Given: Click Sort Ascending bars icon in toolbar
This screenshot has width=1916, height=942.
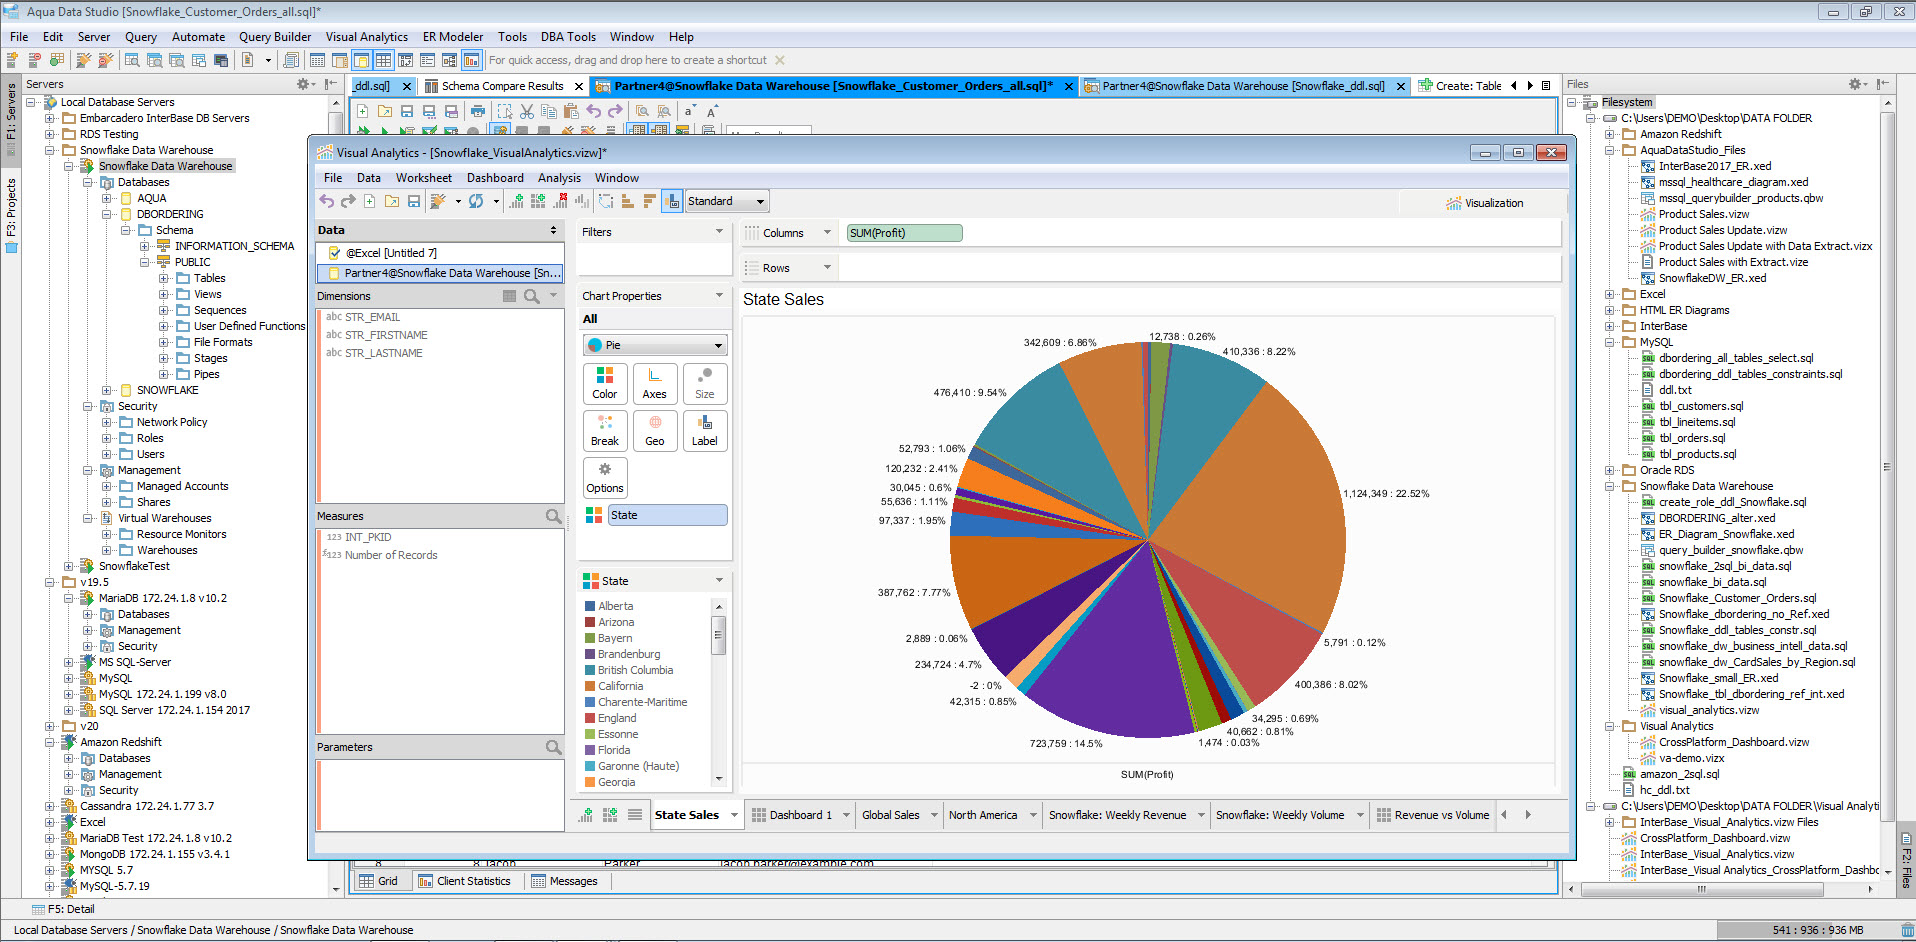Looking at the screenshot, I should point(628,201).
